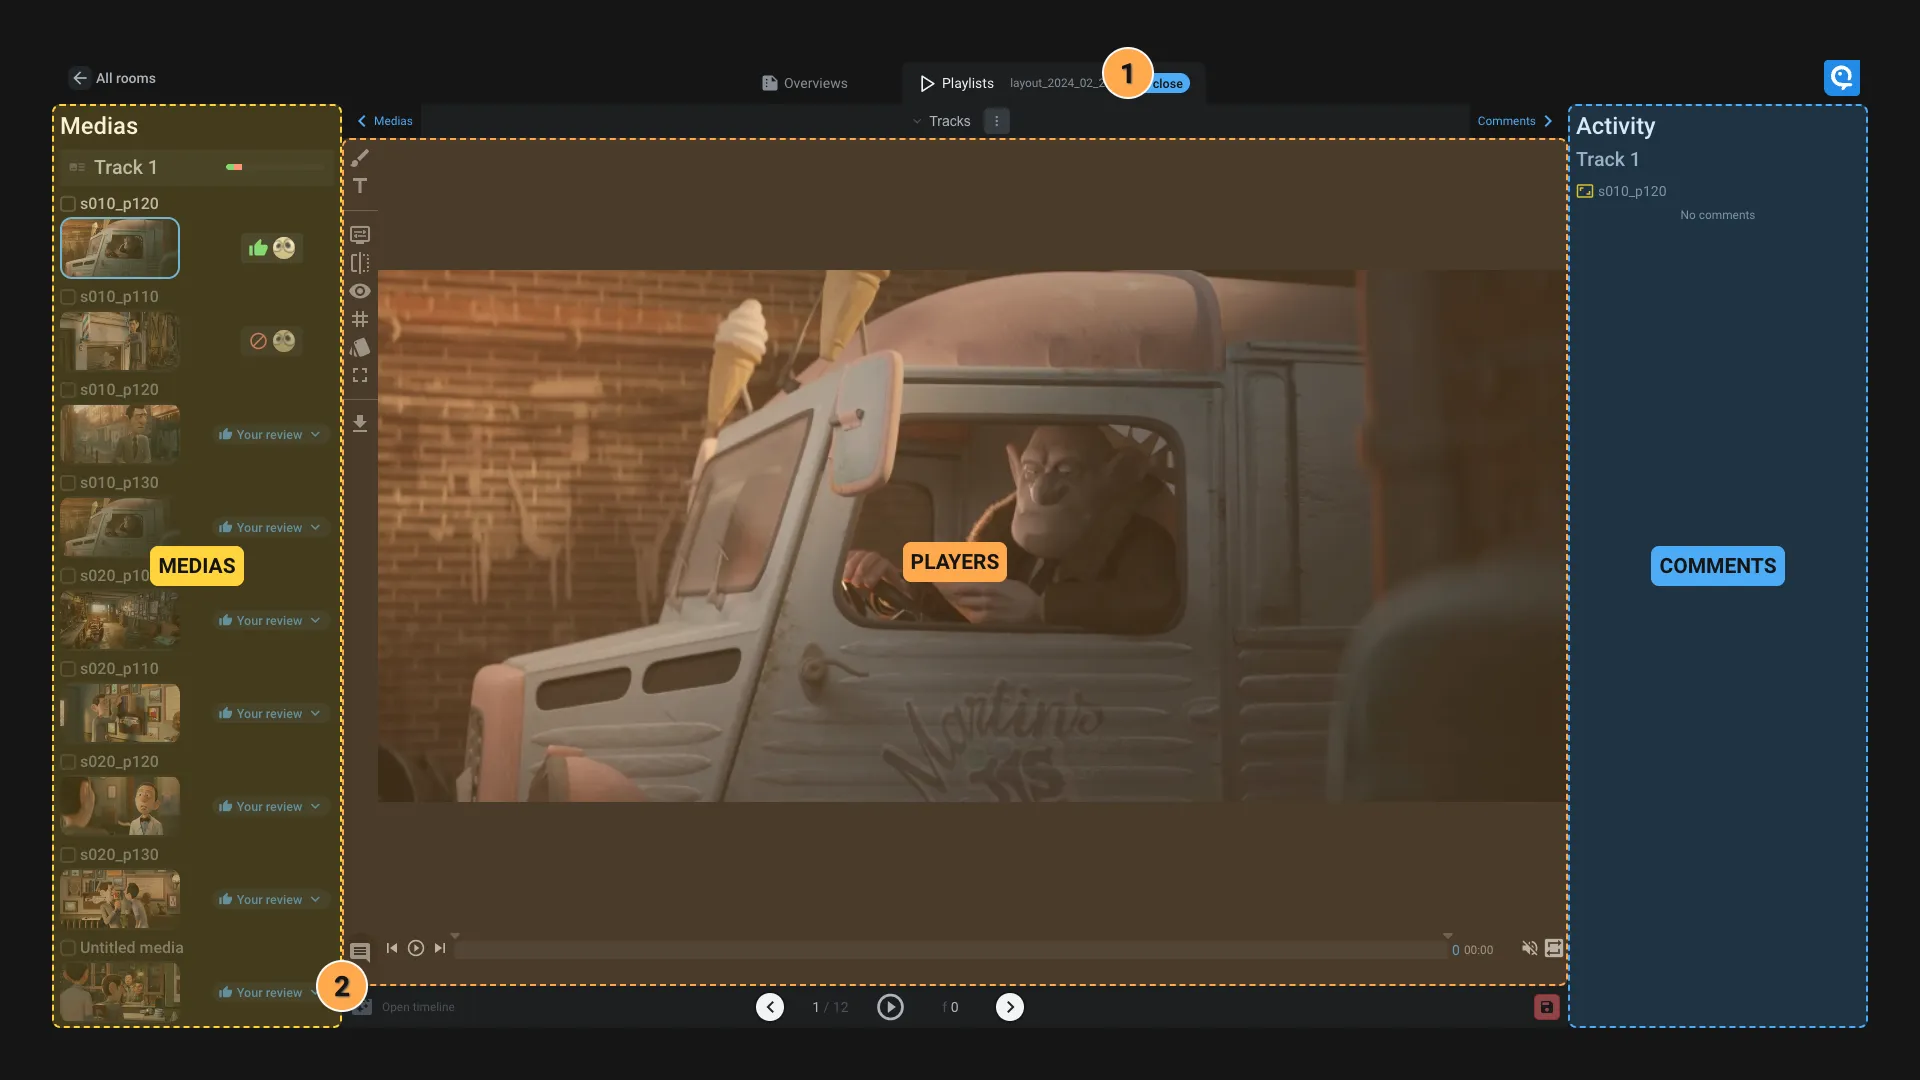Go back to All rooms

tap(112, 78)
